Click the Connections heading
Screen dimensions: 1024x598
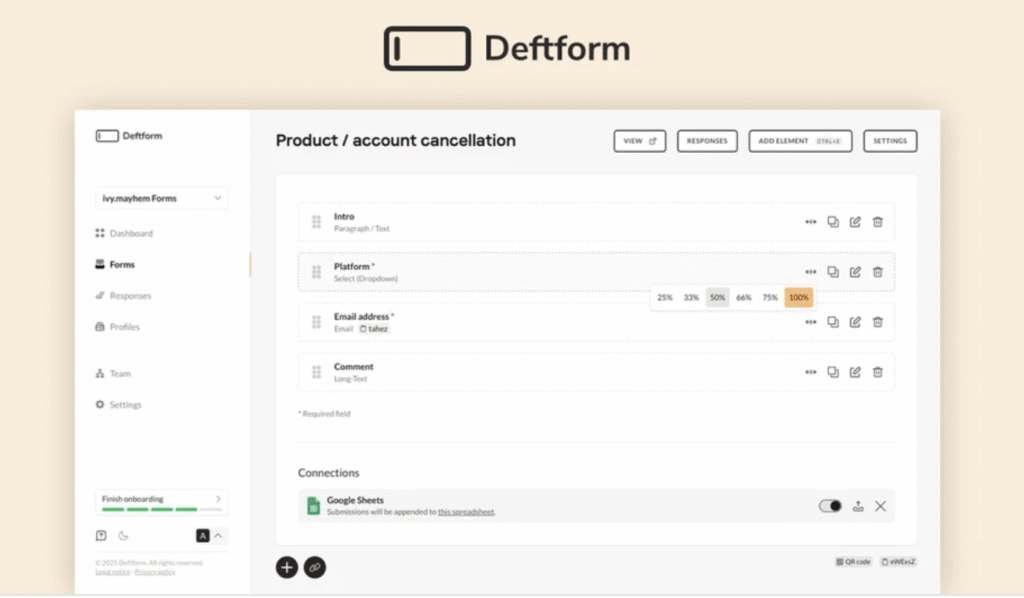[x=328, y=473]
